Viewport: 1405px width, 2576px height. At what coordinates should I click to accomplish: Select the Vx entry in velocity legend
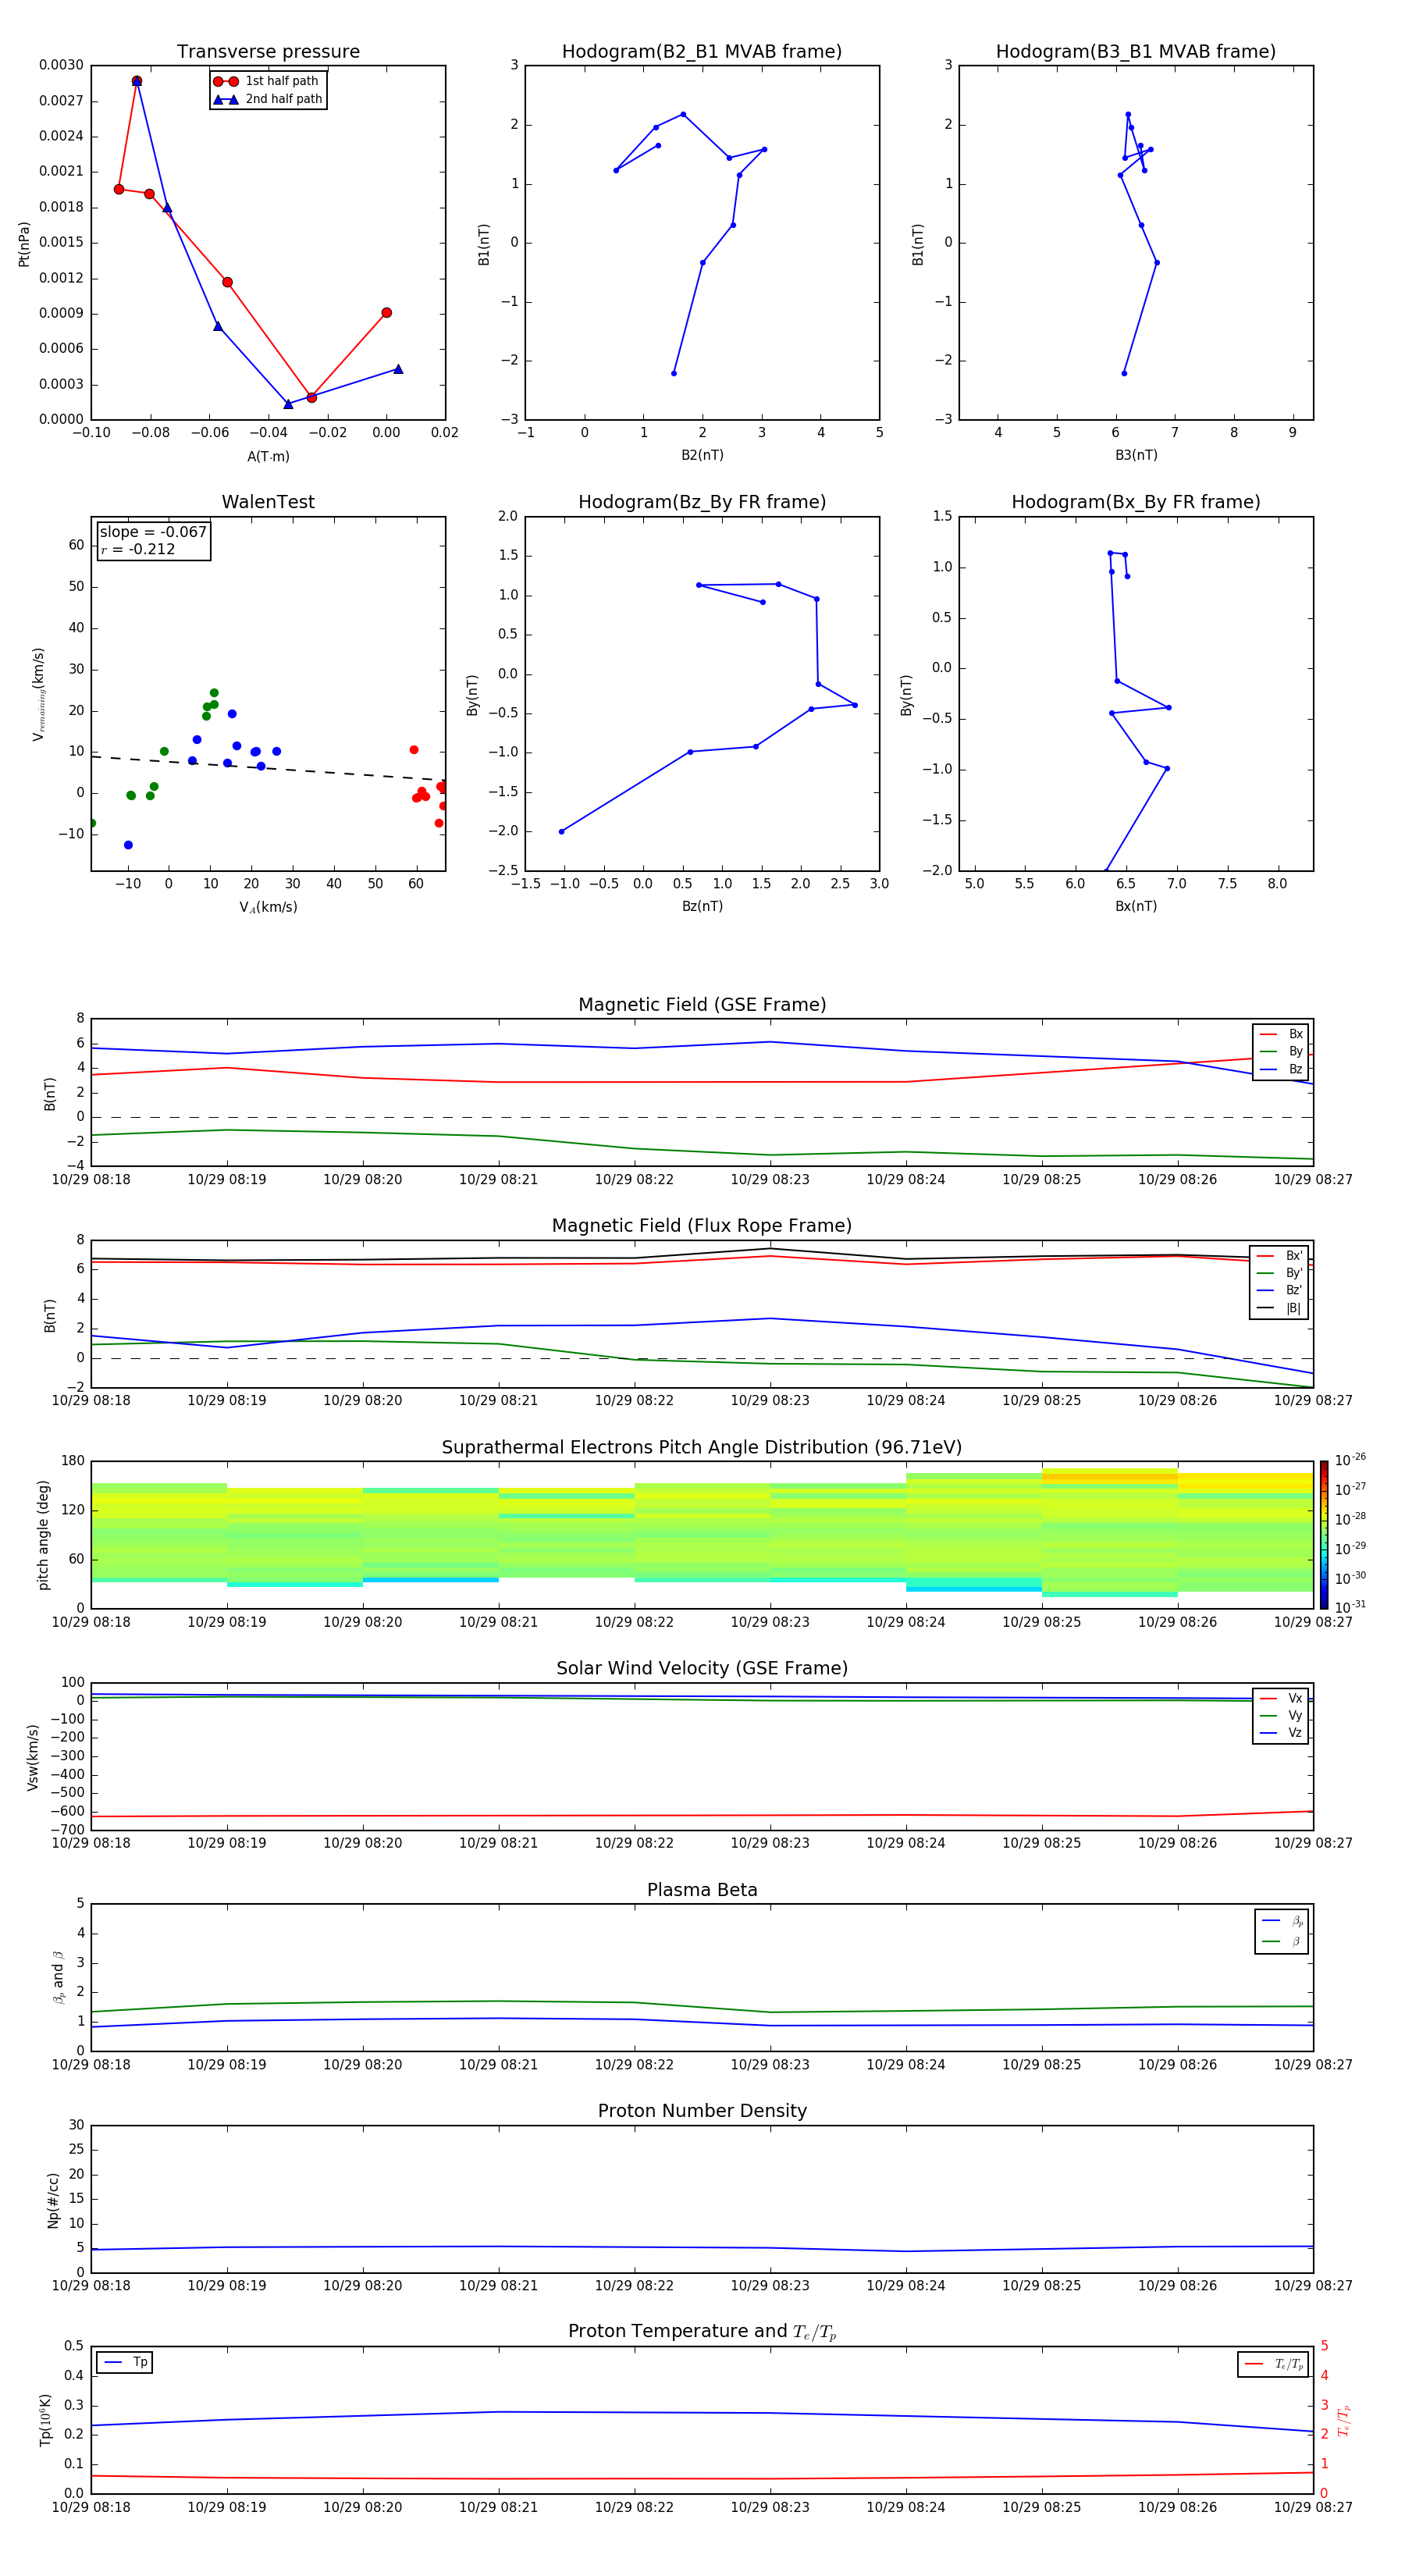pos(1281,1698)
